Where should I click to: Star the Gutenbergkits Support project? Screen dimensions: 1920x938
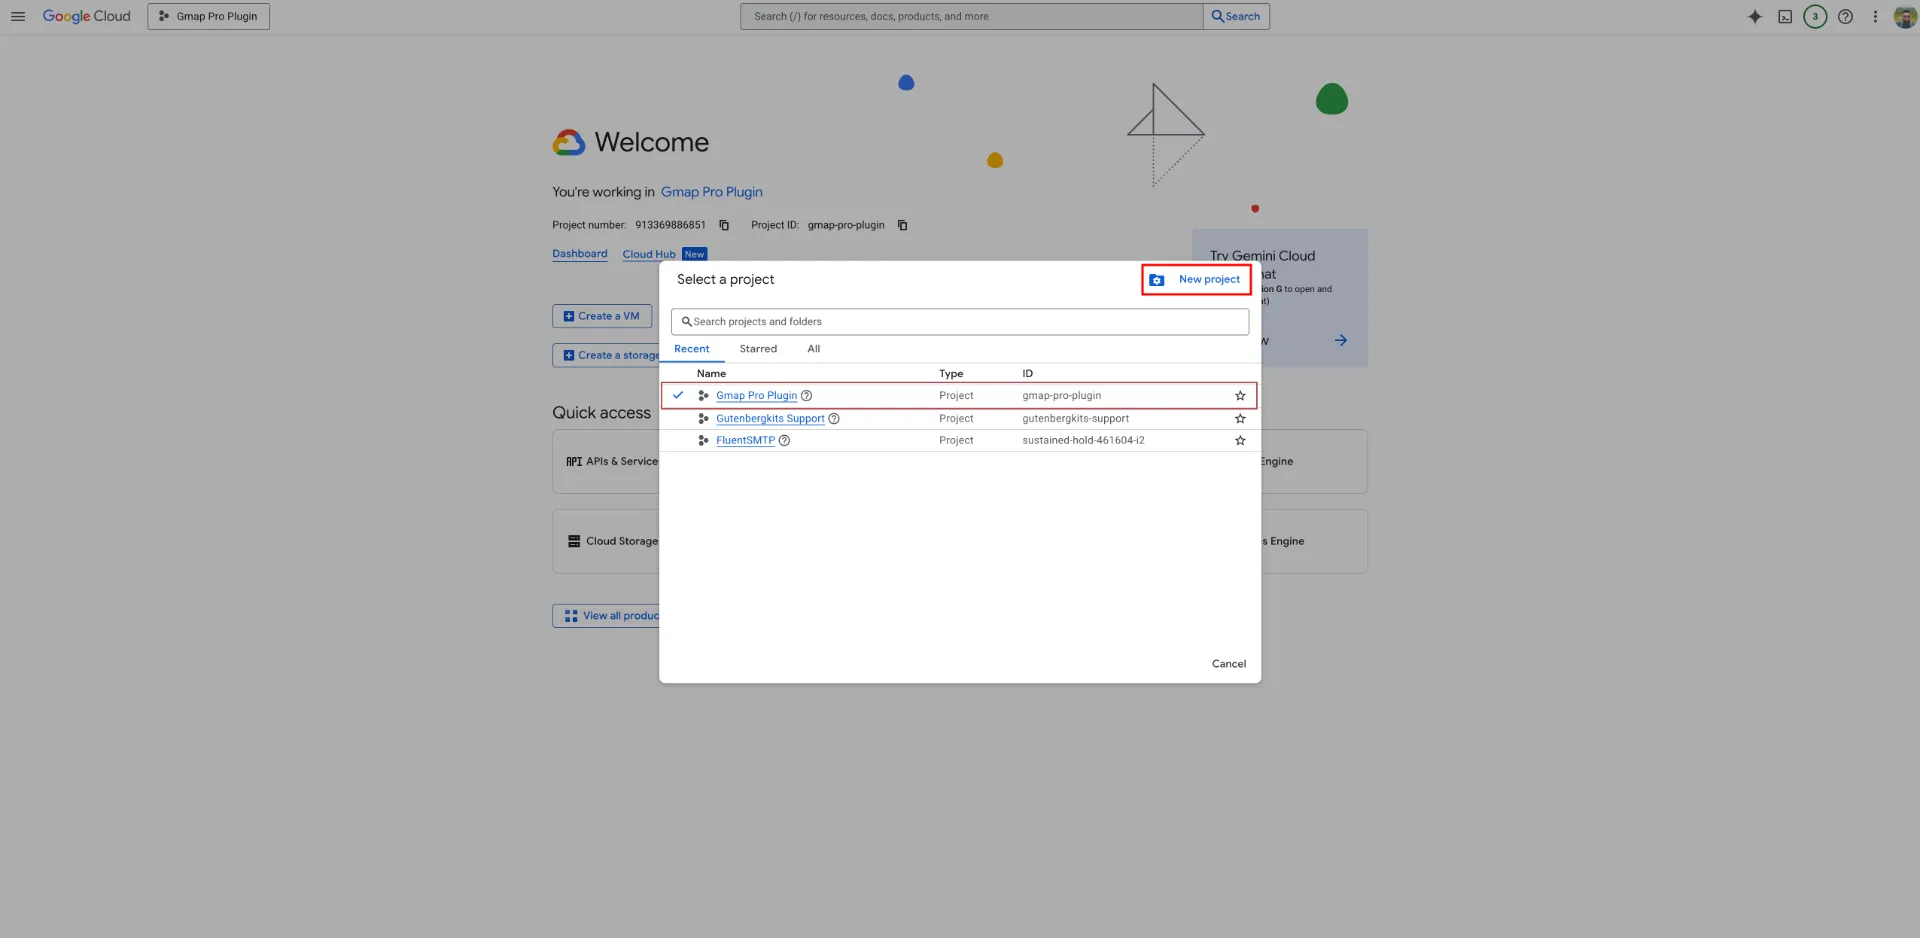click(x=1240, y=419)
